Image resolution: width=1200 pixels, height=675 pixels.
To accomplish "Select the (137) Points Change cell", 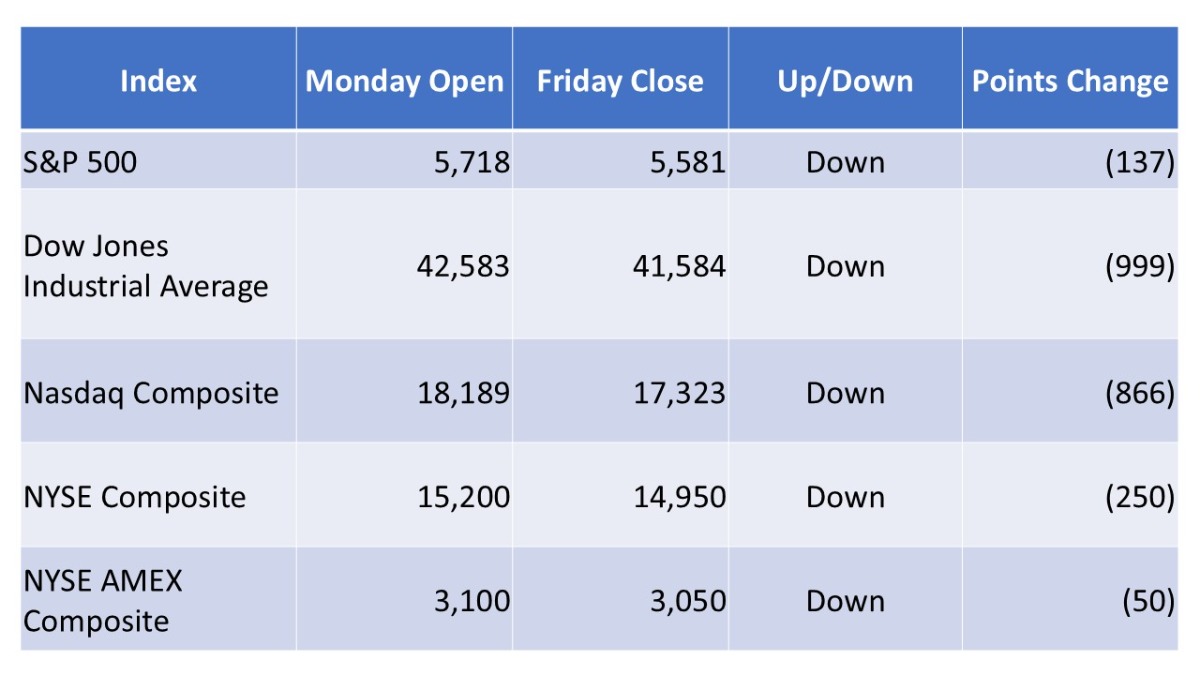I will tap(1140, 162).
